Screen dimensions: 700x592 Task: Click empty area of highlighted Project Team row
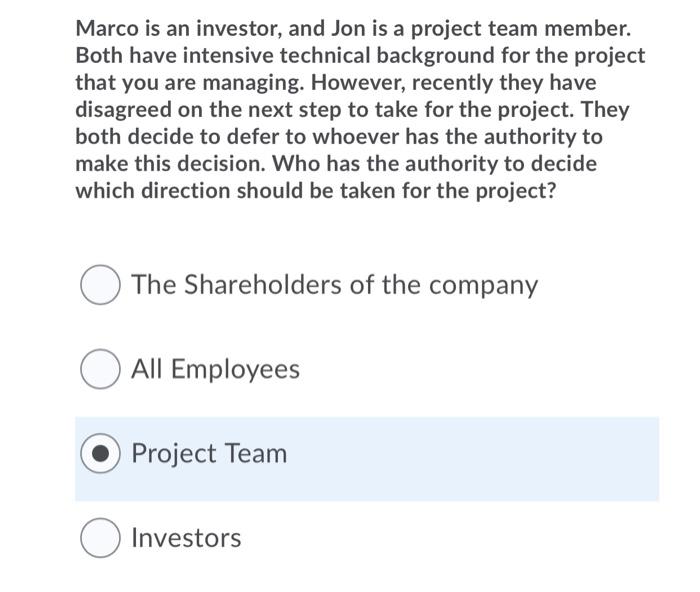[473, 459]
